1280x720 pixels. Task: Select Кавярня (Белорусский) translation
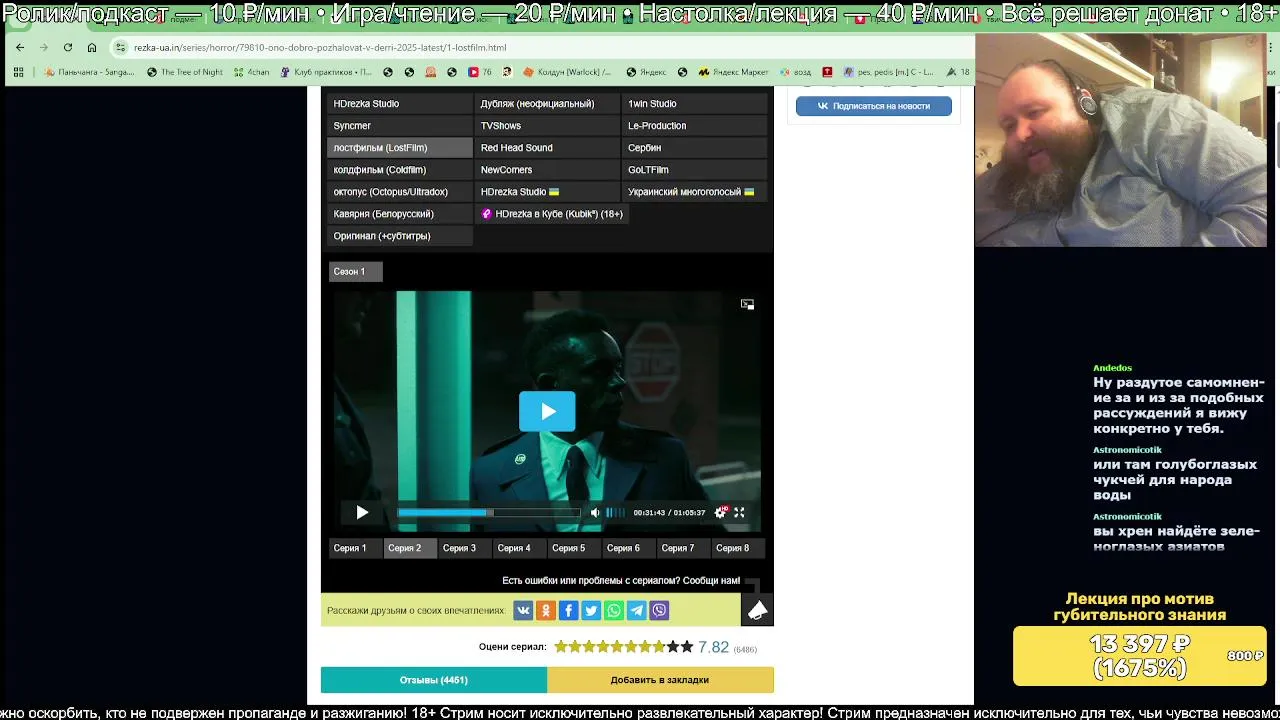[399, 214]
